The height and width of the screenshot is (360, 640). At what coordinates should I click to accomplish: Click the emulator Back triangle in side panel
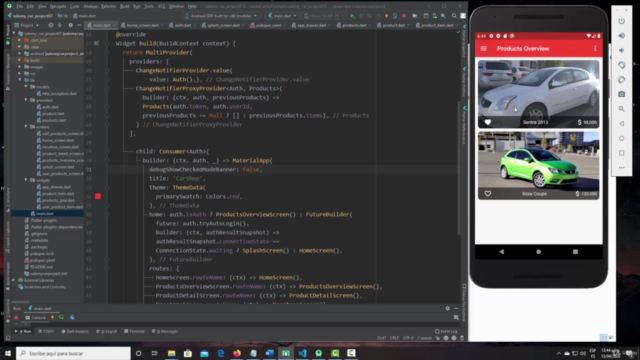[x=621, y=124]
